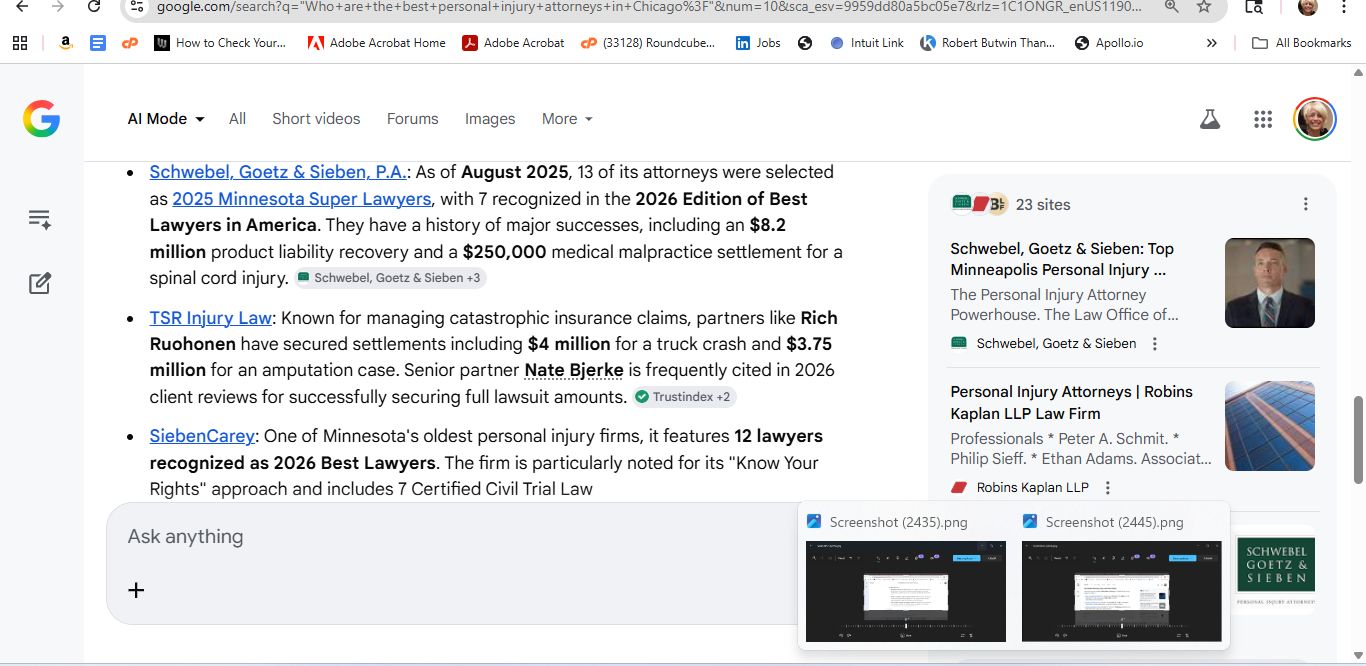Open the Adobe Acrobat Home bookmark
This screenshot has height=666, width=1366.
tap(377, 43)
